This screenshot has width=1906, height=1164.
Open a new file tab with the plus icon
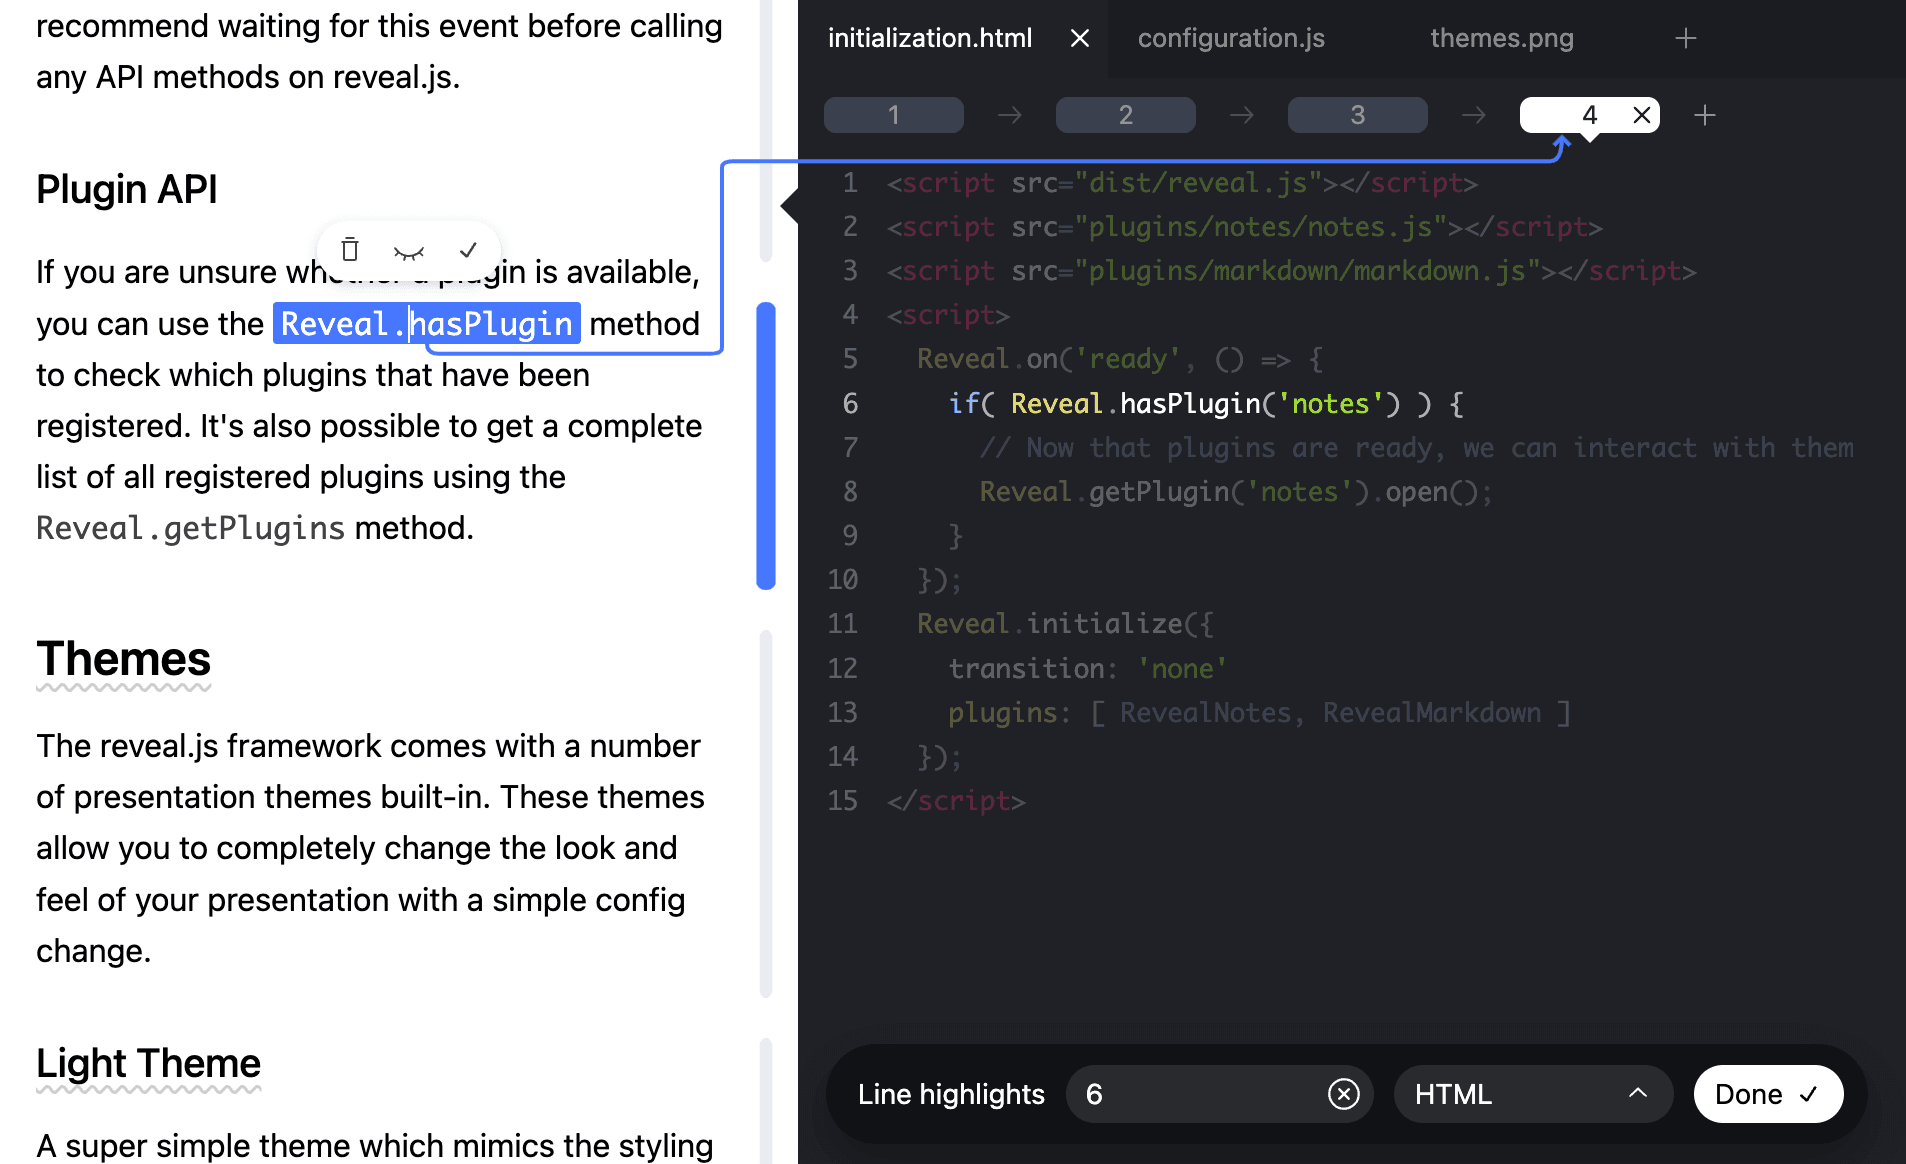click(x=1685, y=38)
